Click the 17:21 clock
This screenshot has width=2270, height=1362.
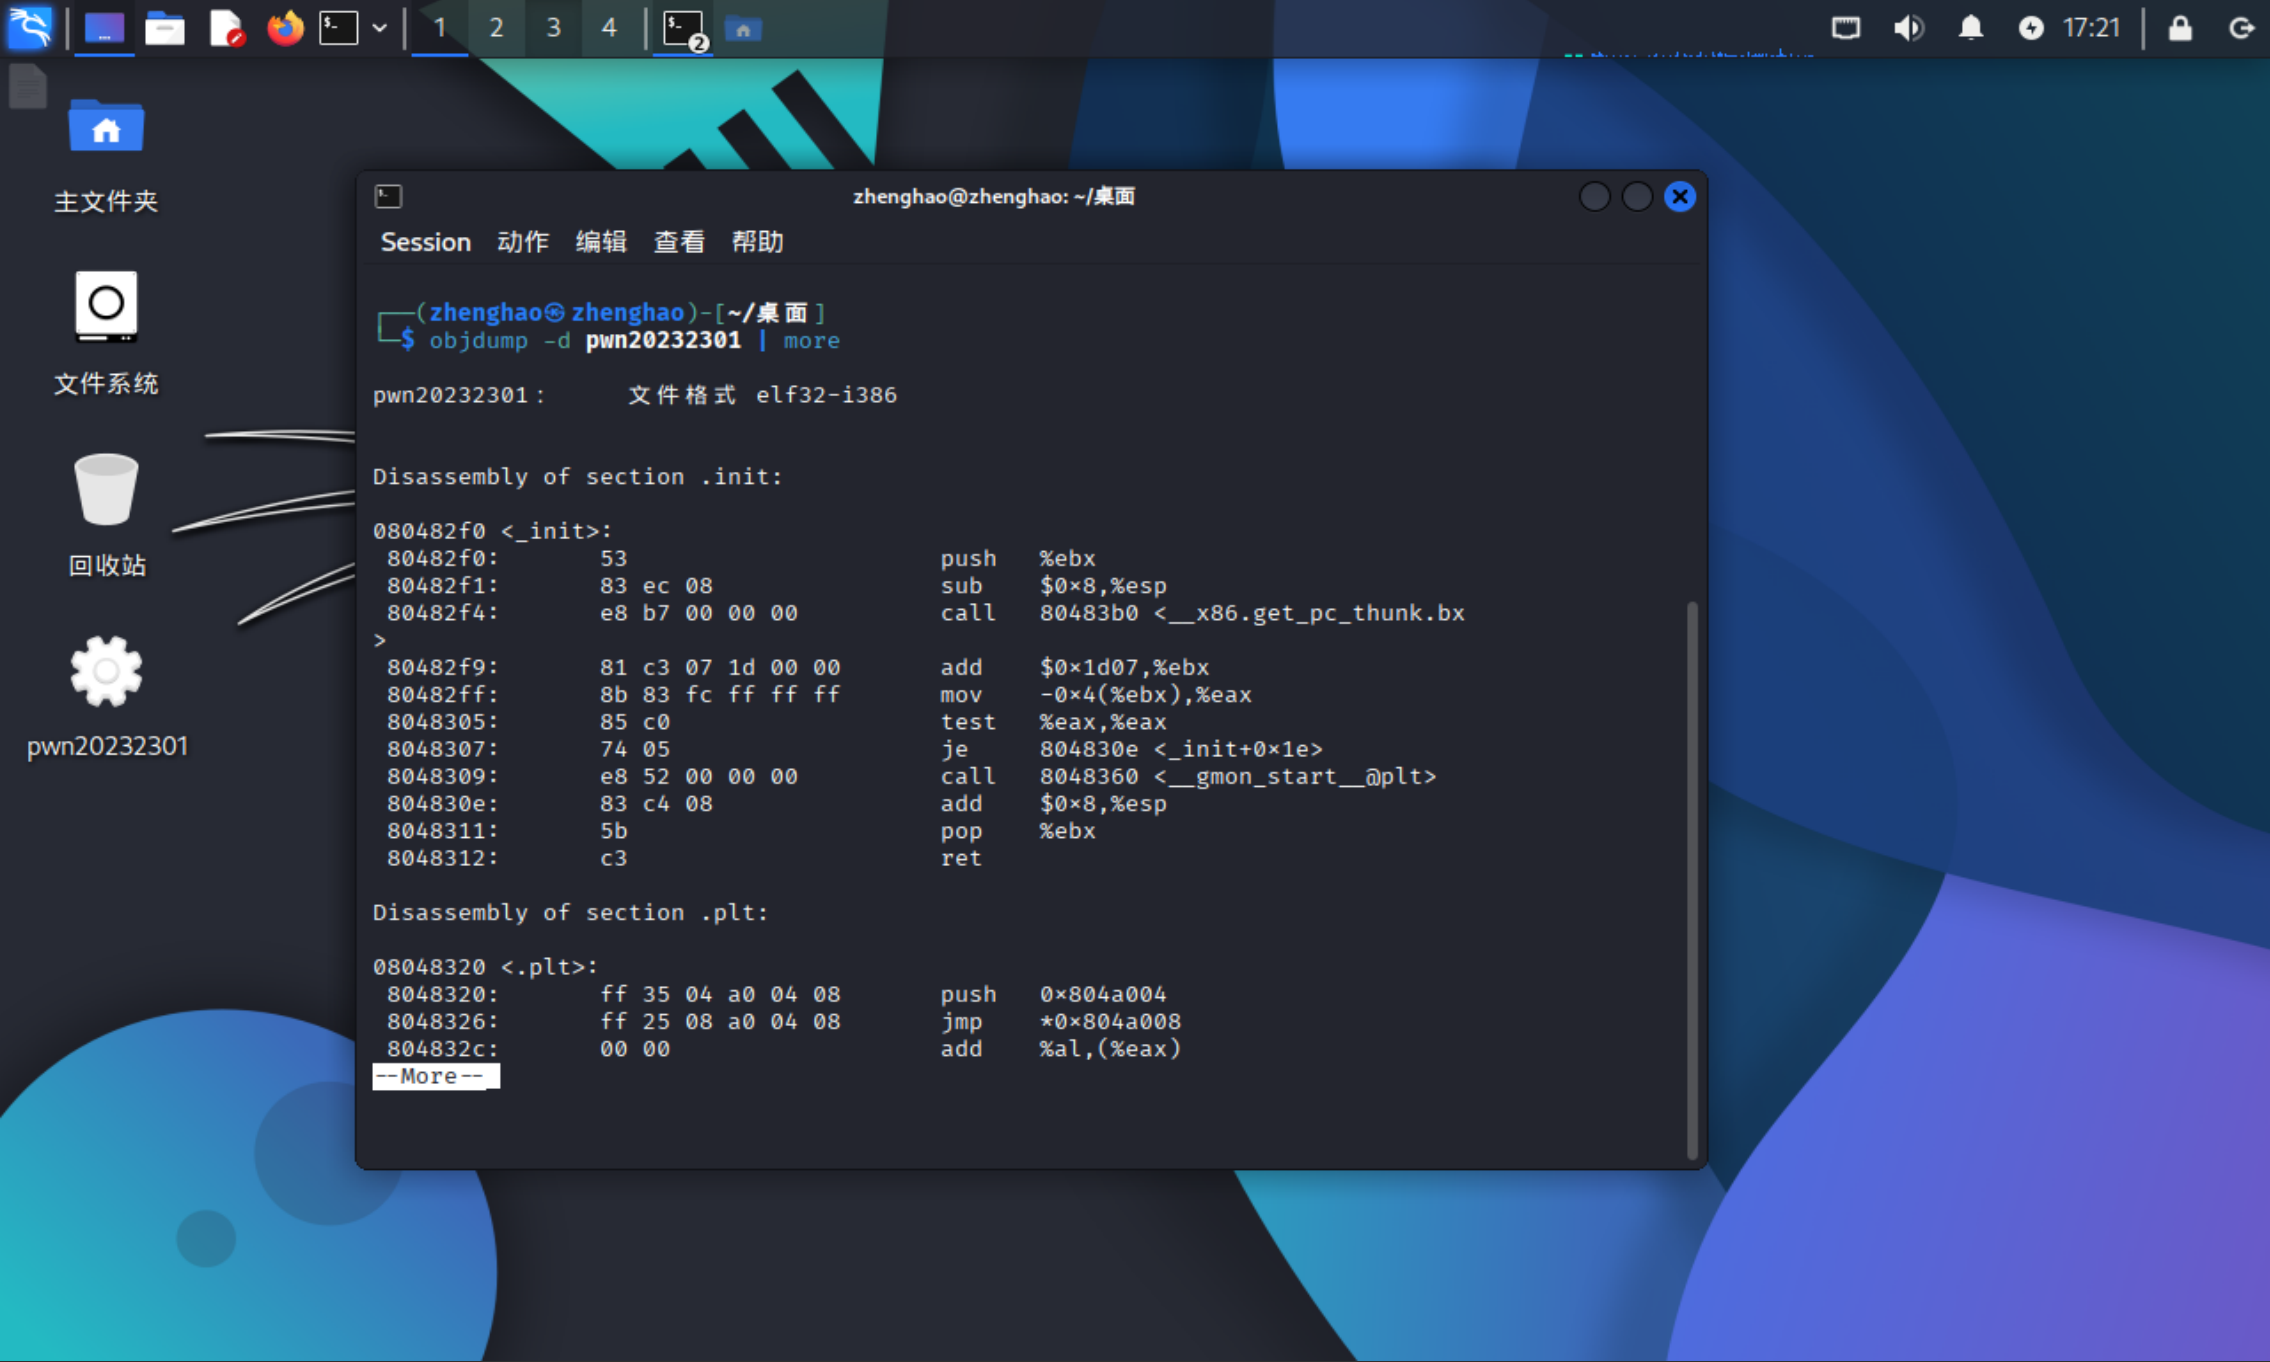(x=2091, y=28)
